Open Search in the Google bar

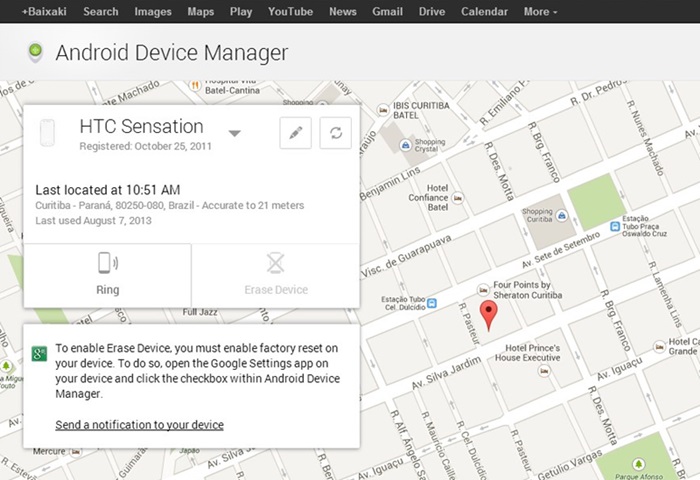click(101, 12)
